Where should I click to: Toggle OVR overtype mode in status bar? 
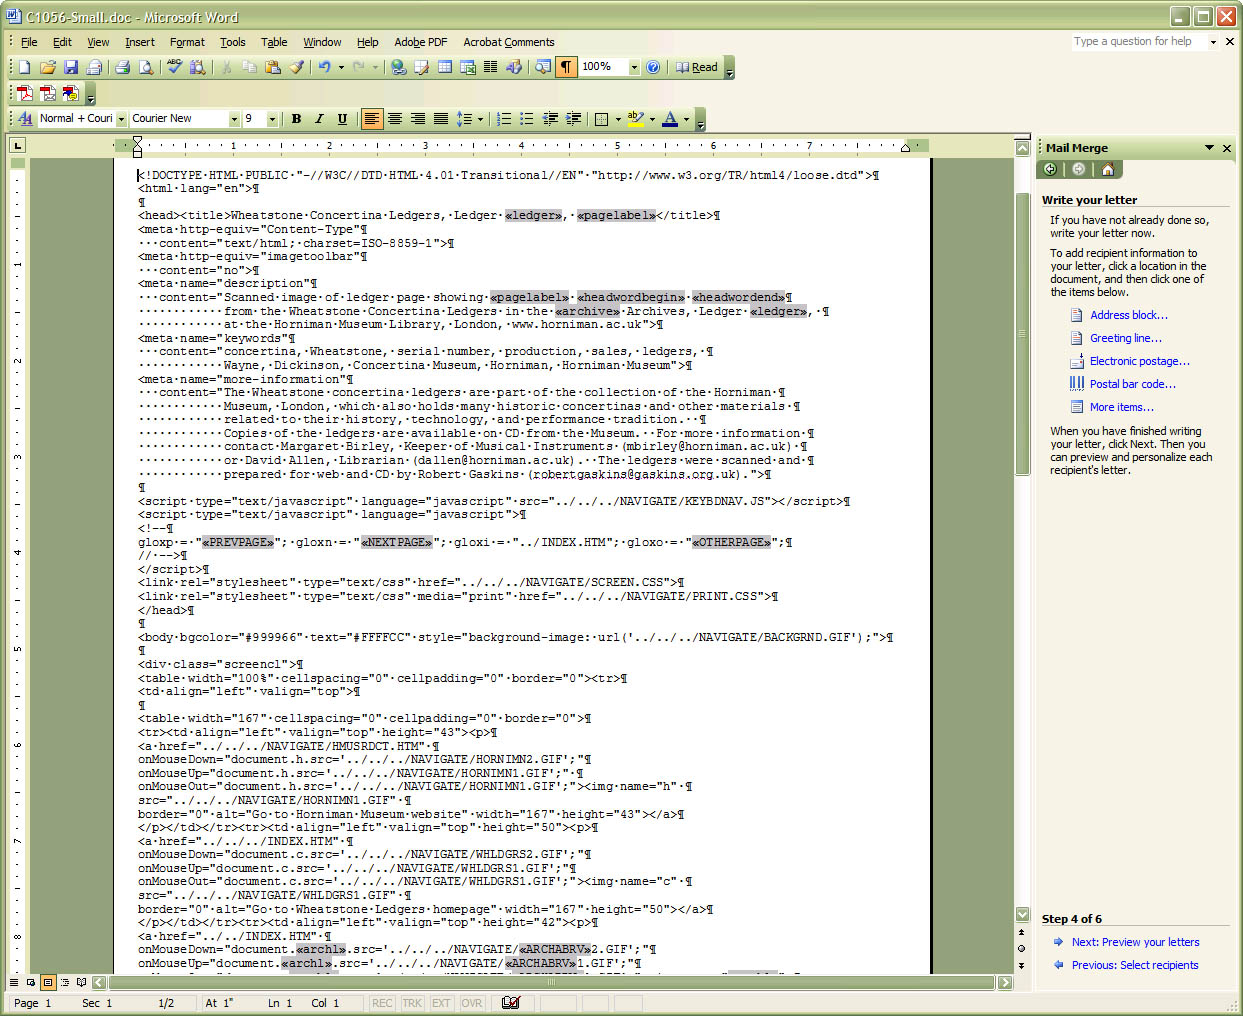click(472, 1003)
